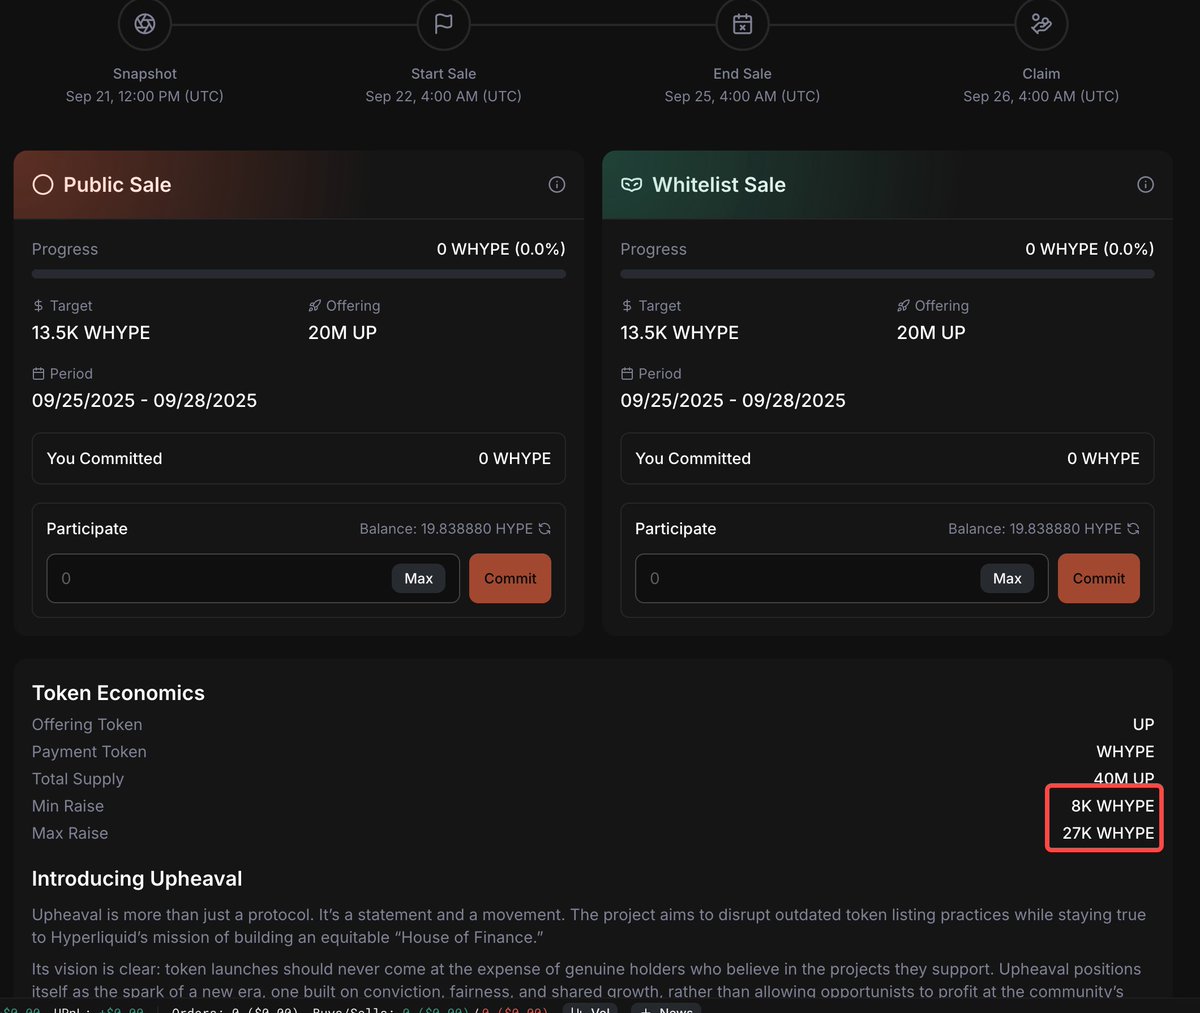
Task: Click the Snapshot aperture timeline icon
Action: coord(145,24)
